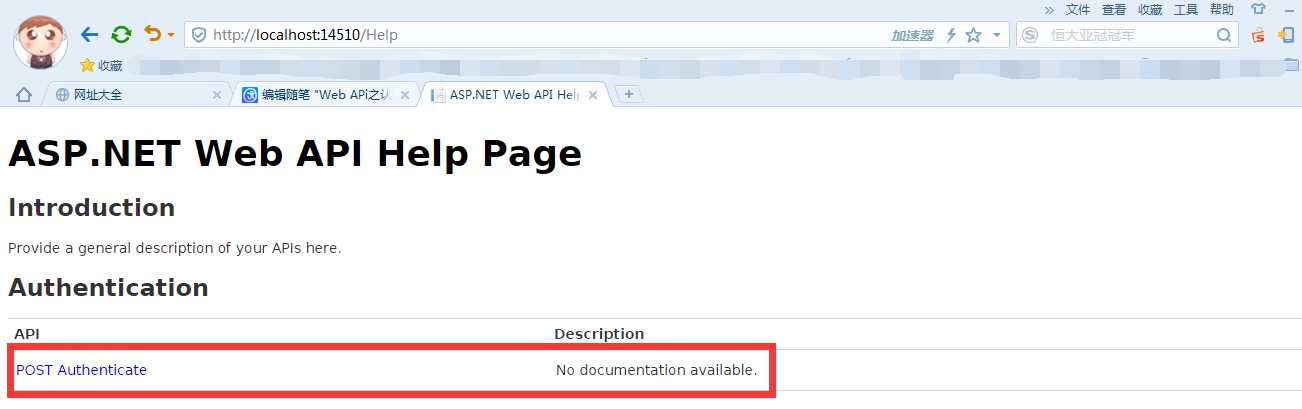Reload the page with green refresh icon
Screen dimensions: 1302x409
(x=121, y=35)
